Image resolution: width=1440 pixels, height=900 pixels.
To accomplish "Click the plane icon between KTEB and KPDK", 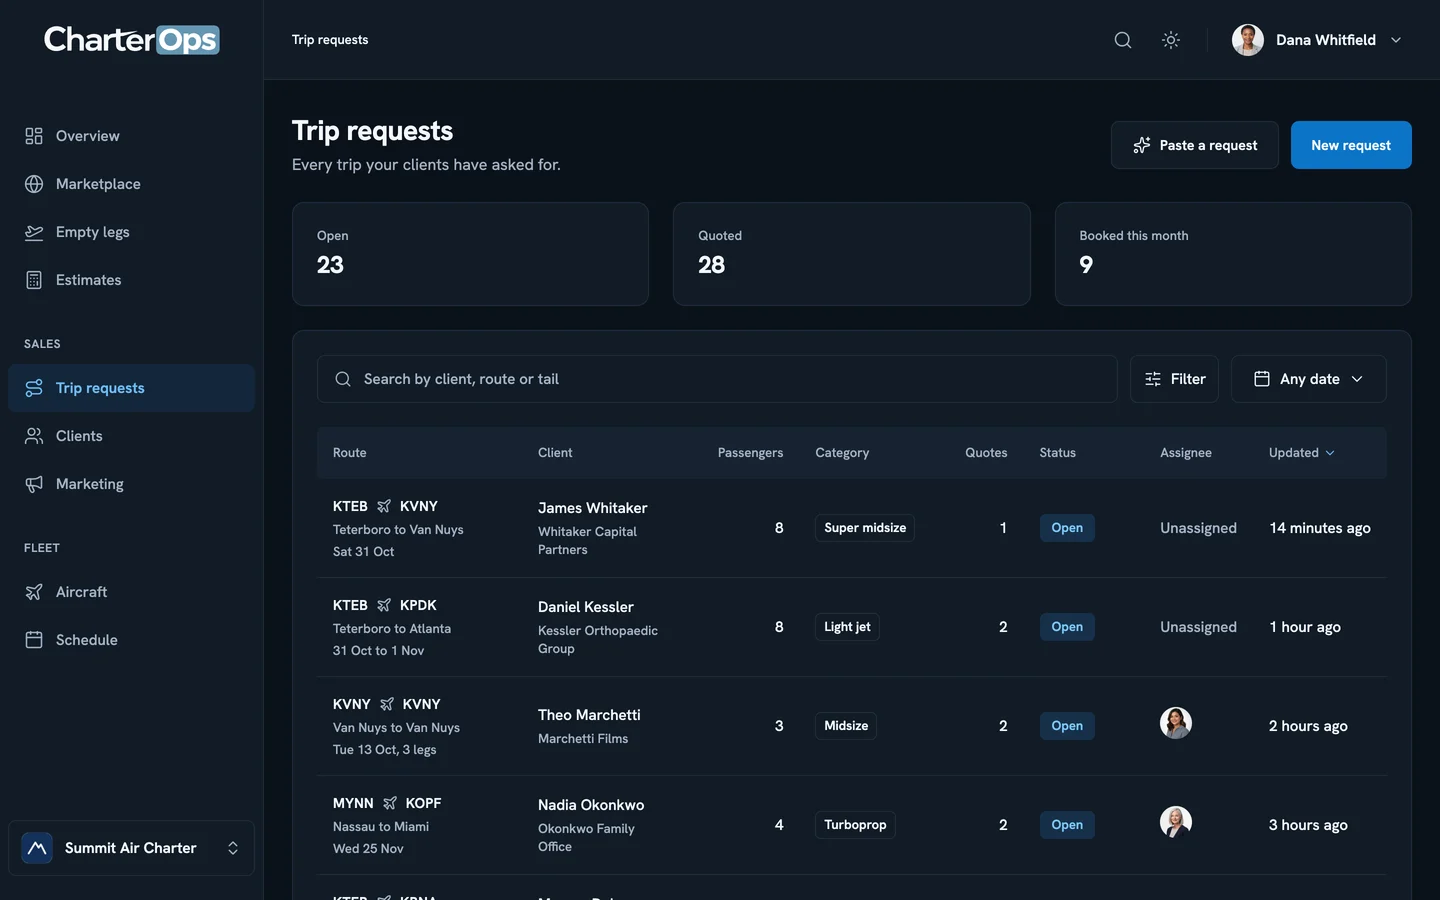I will 384,605.
